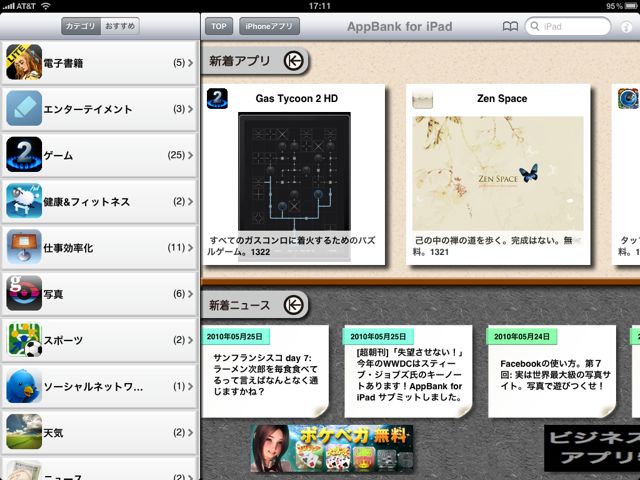Click the 写真 category label
Screen dimensions: 640x480
pyautogui.click(x=53, y=294)
